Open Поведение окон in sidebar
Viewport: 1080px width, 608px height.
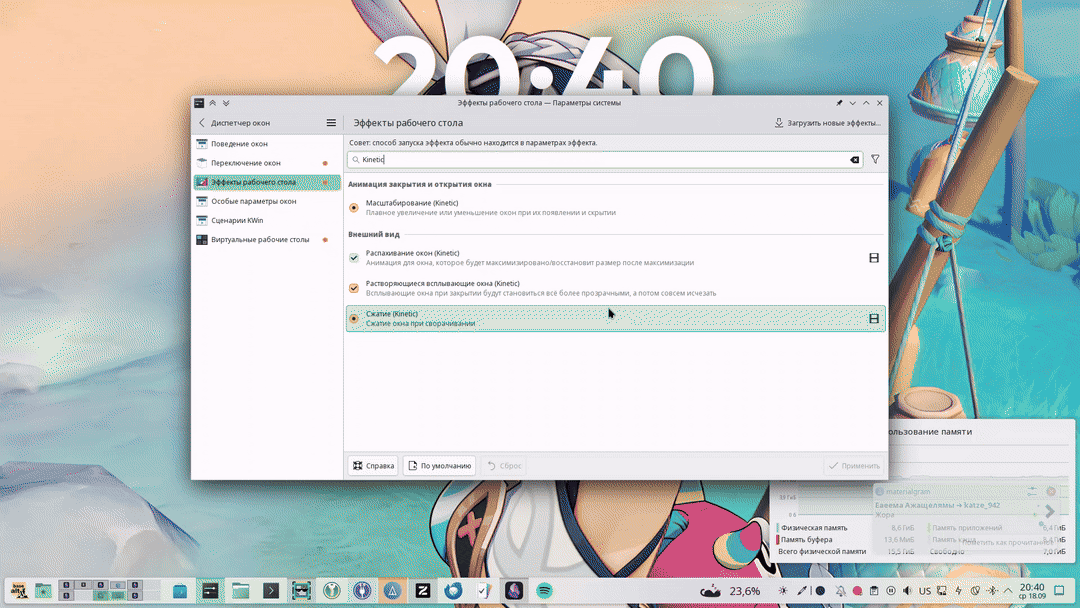tap(240, 144)
